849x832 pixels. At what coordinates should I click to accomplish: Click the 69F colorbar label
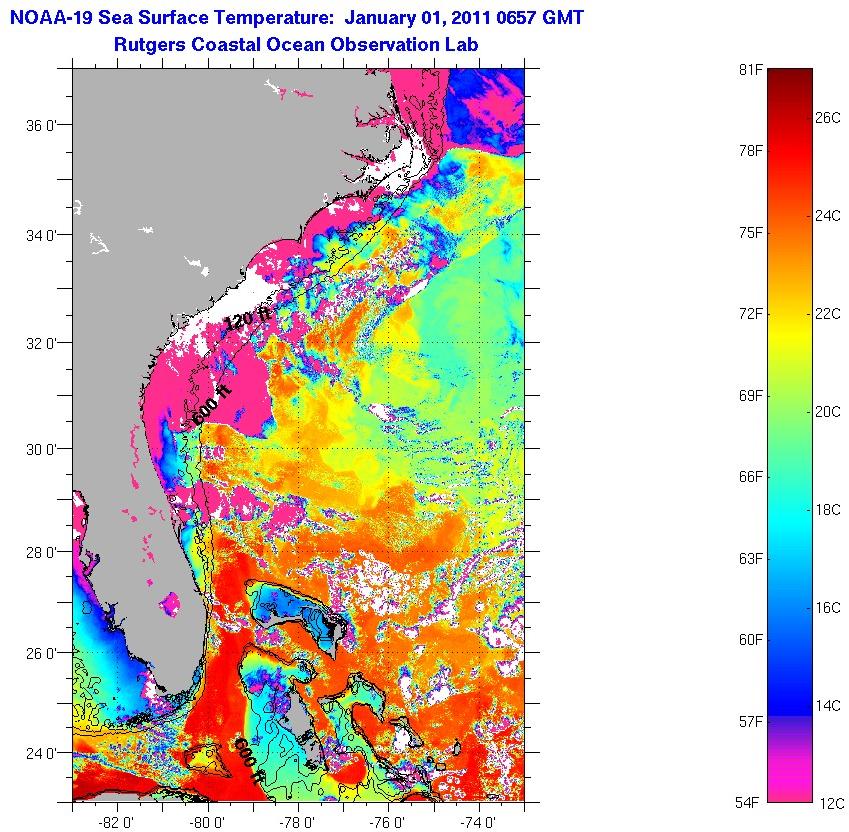point(750,396)
